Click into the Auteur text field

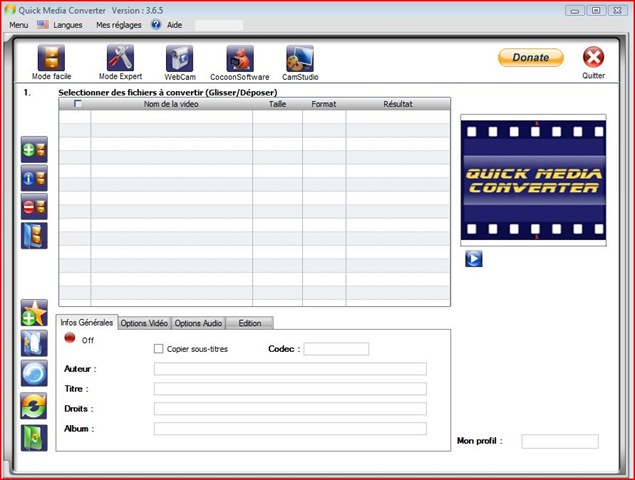[290, 369]
